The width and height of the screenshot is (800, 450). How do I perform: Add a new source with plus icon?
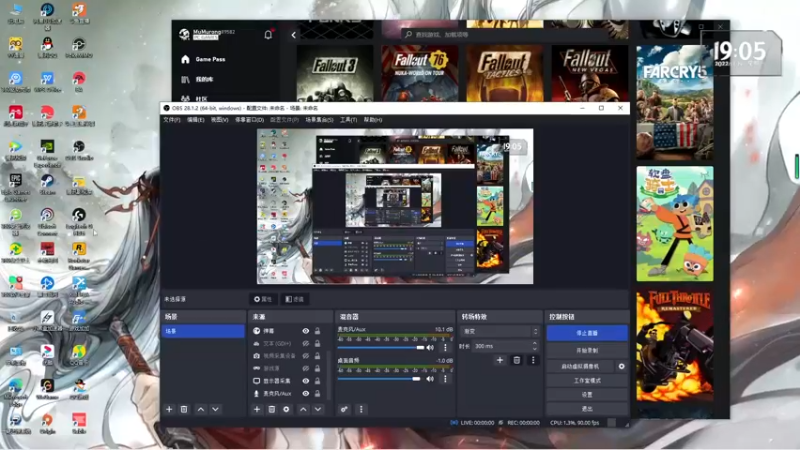(x=257, y=409)
